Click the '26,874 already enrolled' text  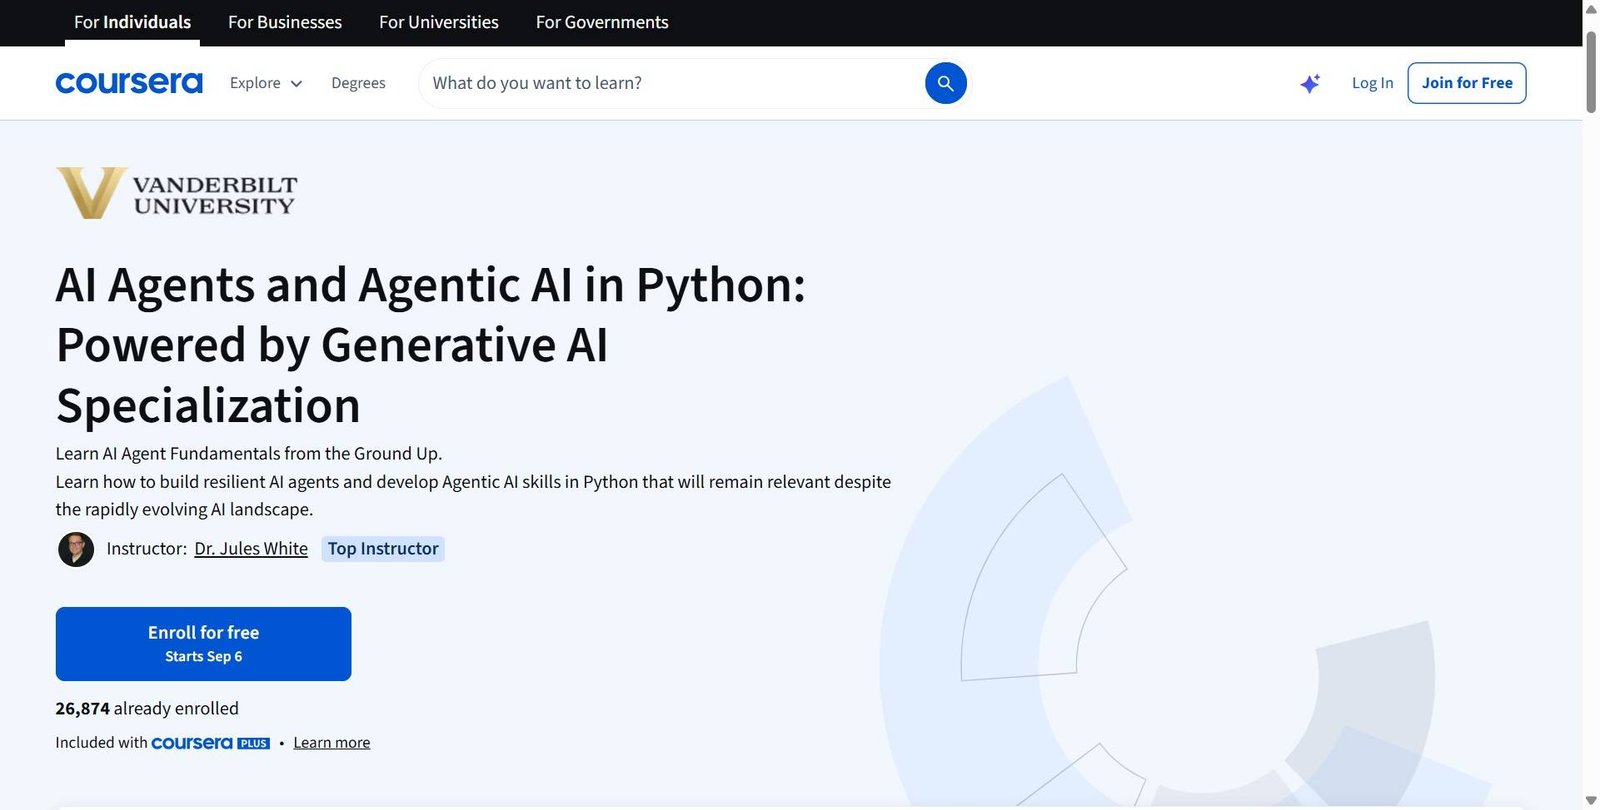pyautogui.click(x=147, y=709)
